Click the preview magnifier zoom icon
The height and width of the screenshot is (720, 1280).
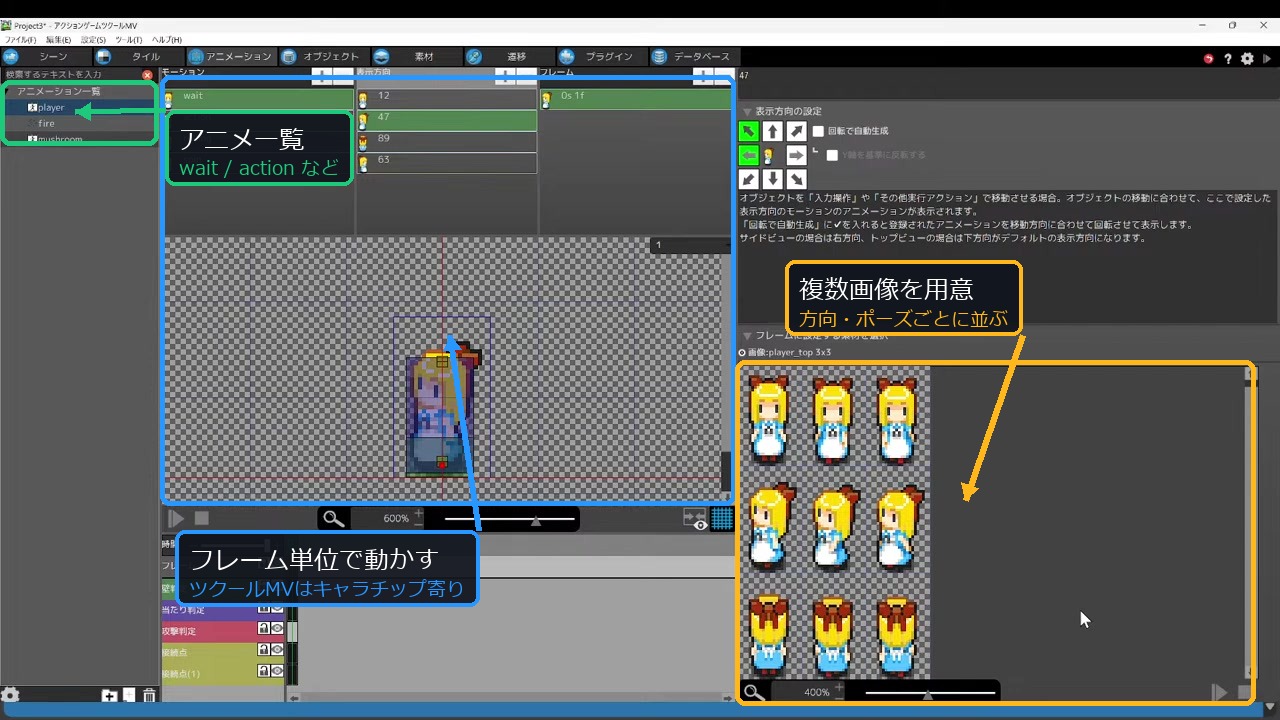333,519
